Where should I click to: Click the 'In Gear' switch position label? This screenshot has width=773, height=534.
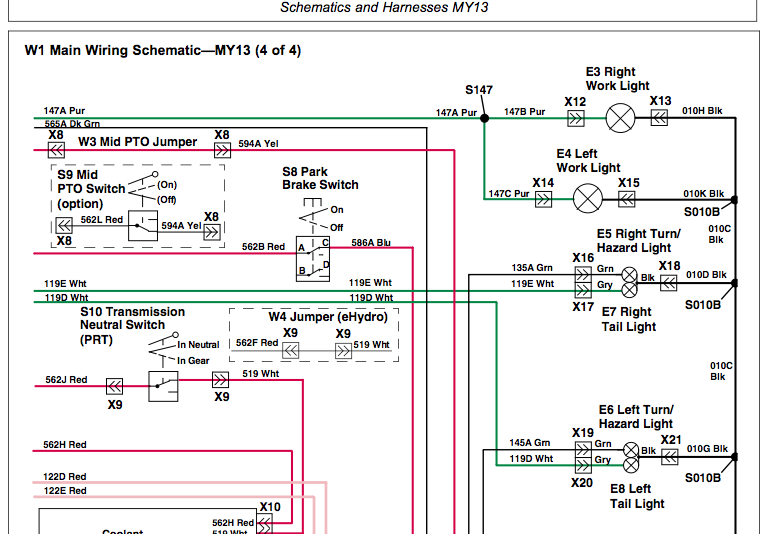[x=193, y=360]
